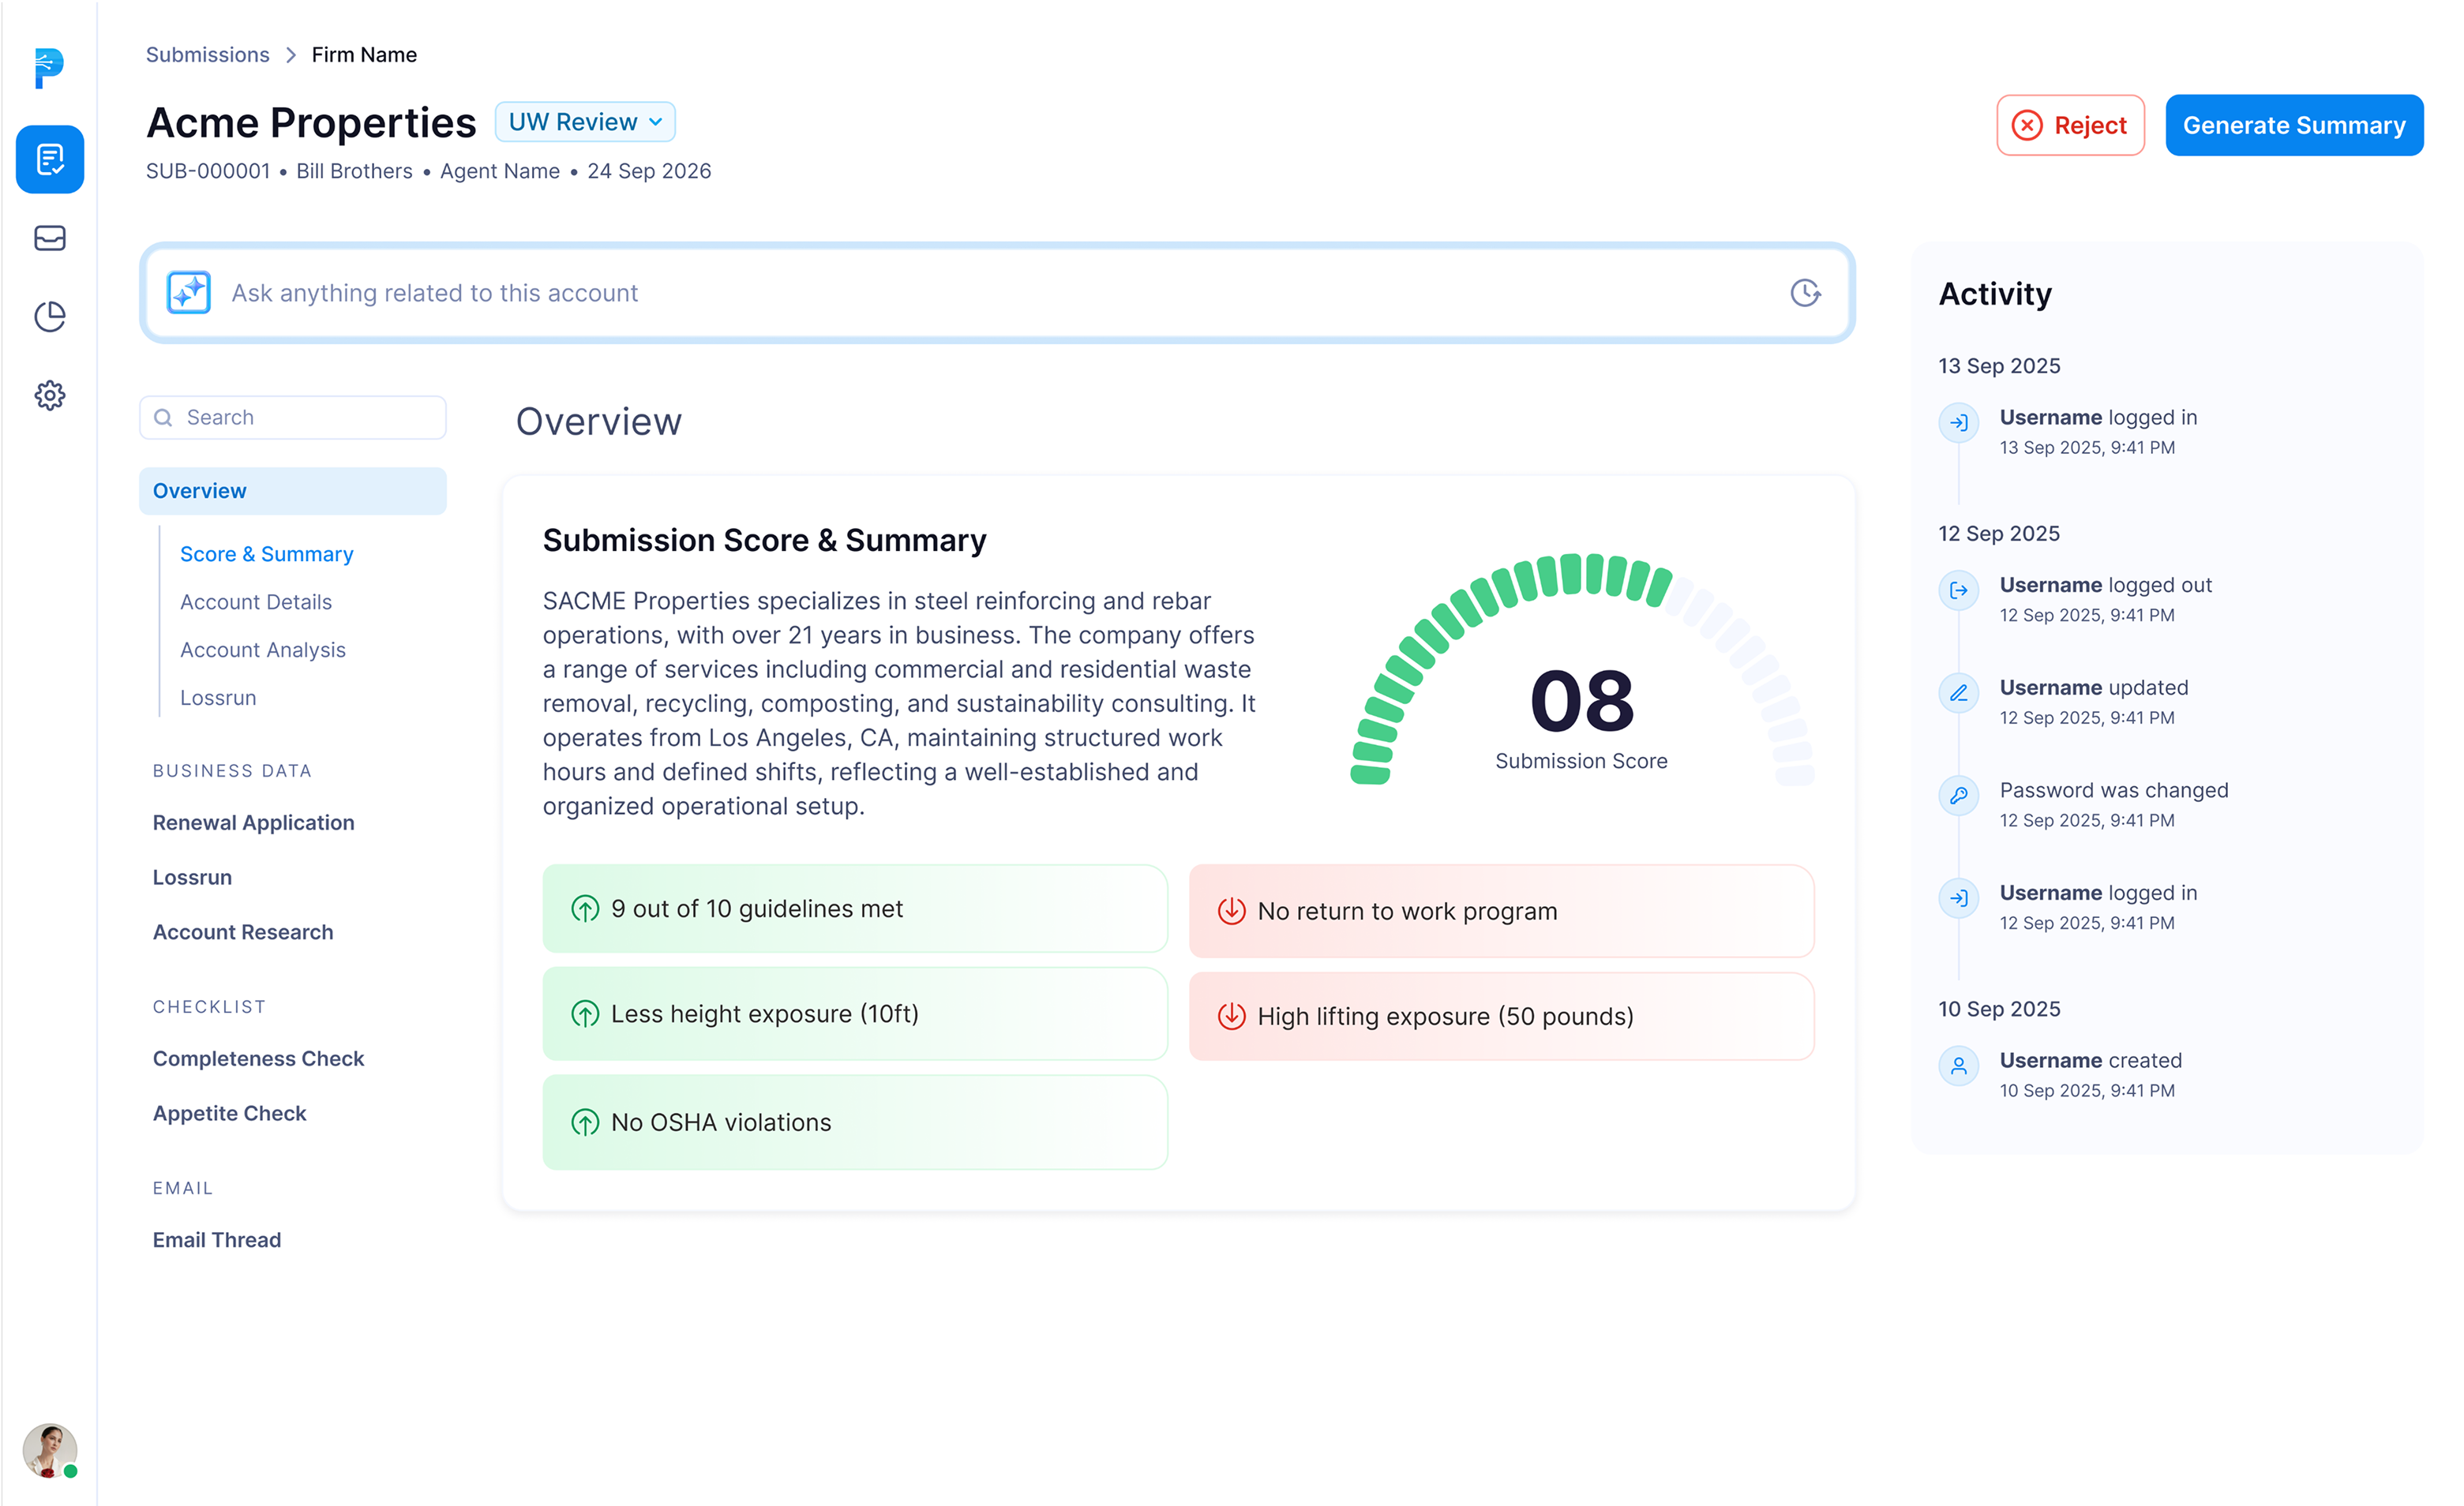The height and width of the screenshot is (1506, 2464).
Task: Click the Generate Summary button
Action: 2293,125
